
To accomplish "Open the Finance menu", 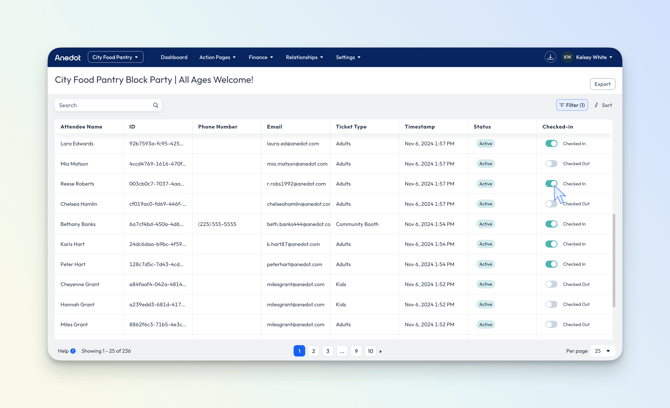I will tap(260, 57).
